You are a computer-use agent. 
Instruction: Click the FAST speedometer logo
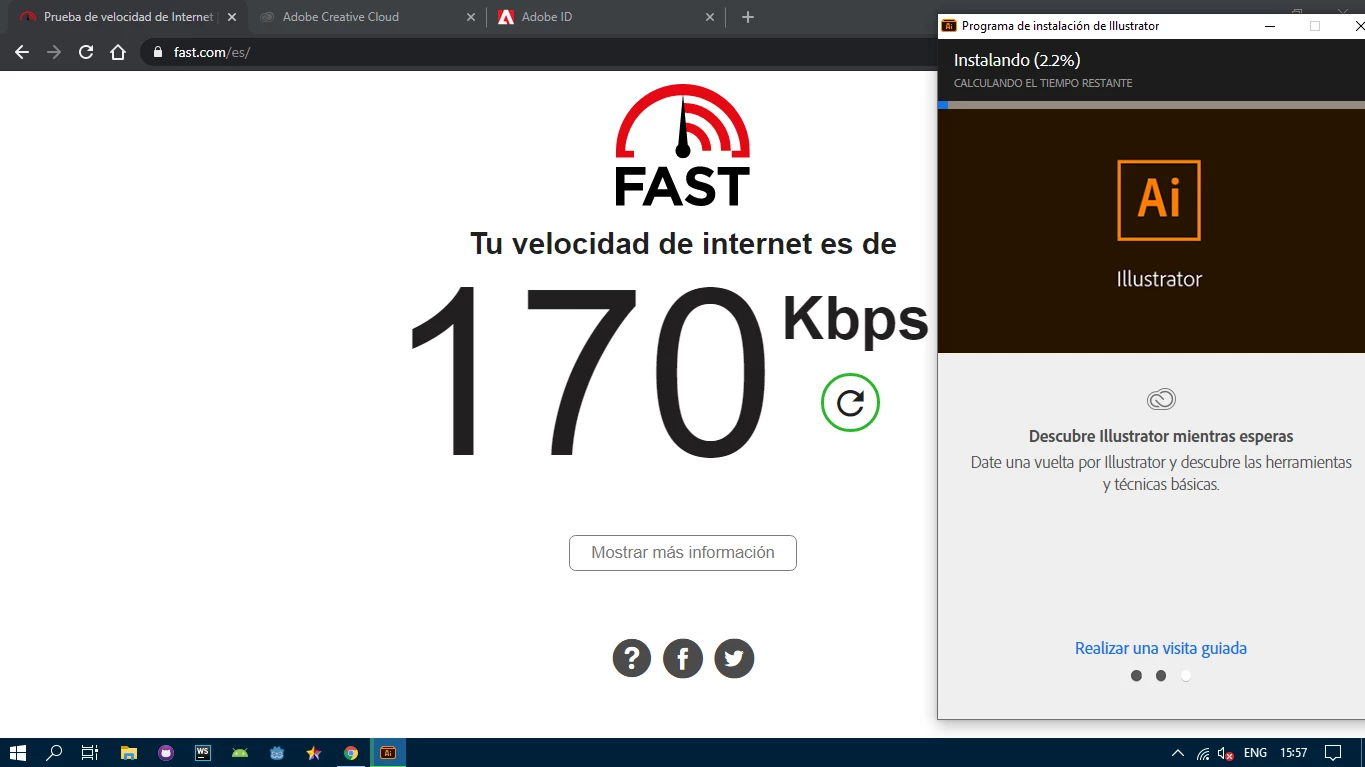pyautogui.click(x=683, y=146)
